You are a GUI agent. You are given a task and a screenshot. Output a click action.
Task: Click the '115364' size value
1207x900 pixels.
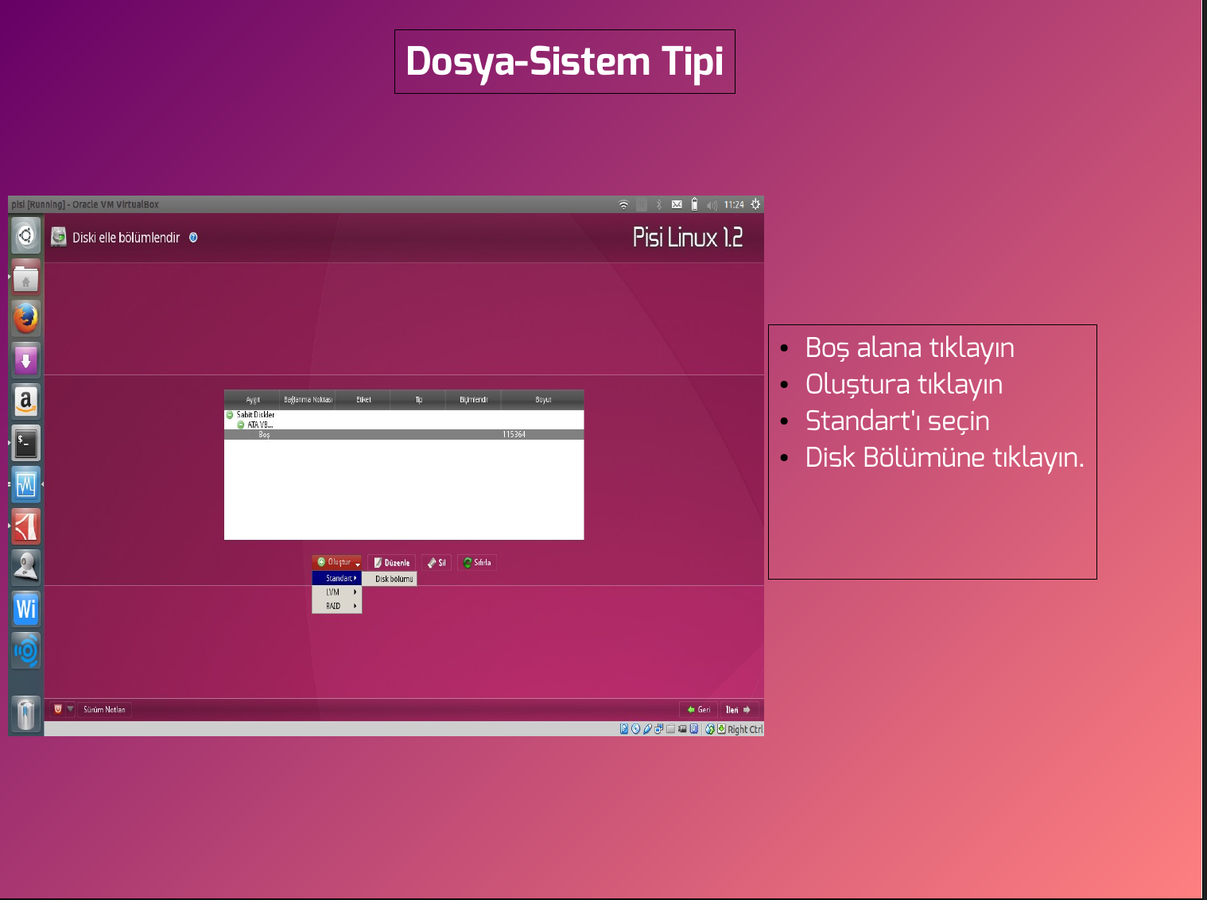514,434
